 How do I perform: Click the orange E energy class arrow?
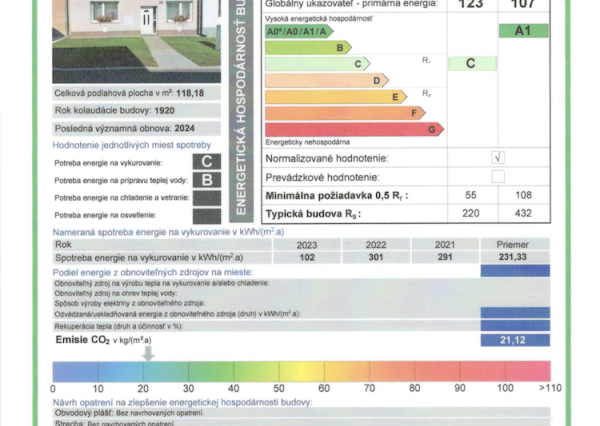[x=335, y=96]
